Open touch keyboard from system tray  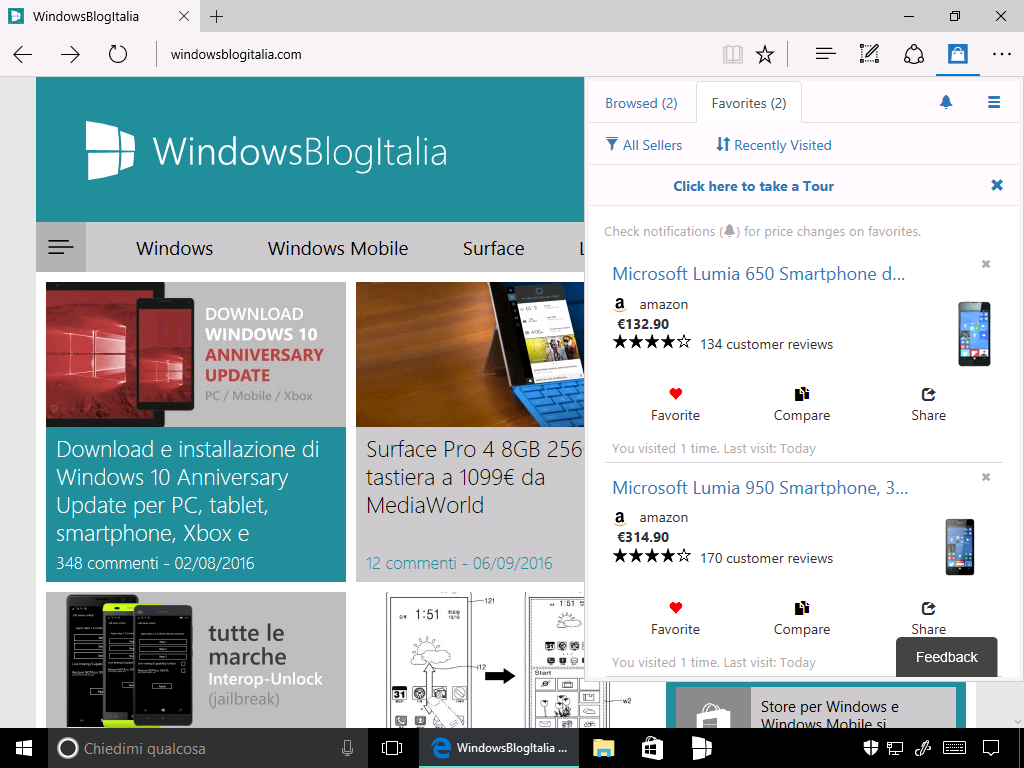955,748
